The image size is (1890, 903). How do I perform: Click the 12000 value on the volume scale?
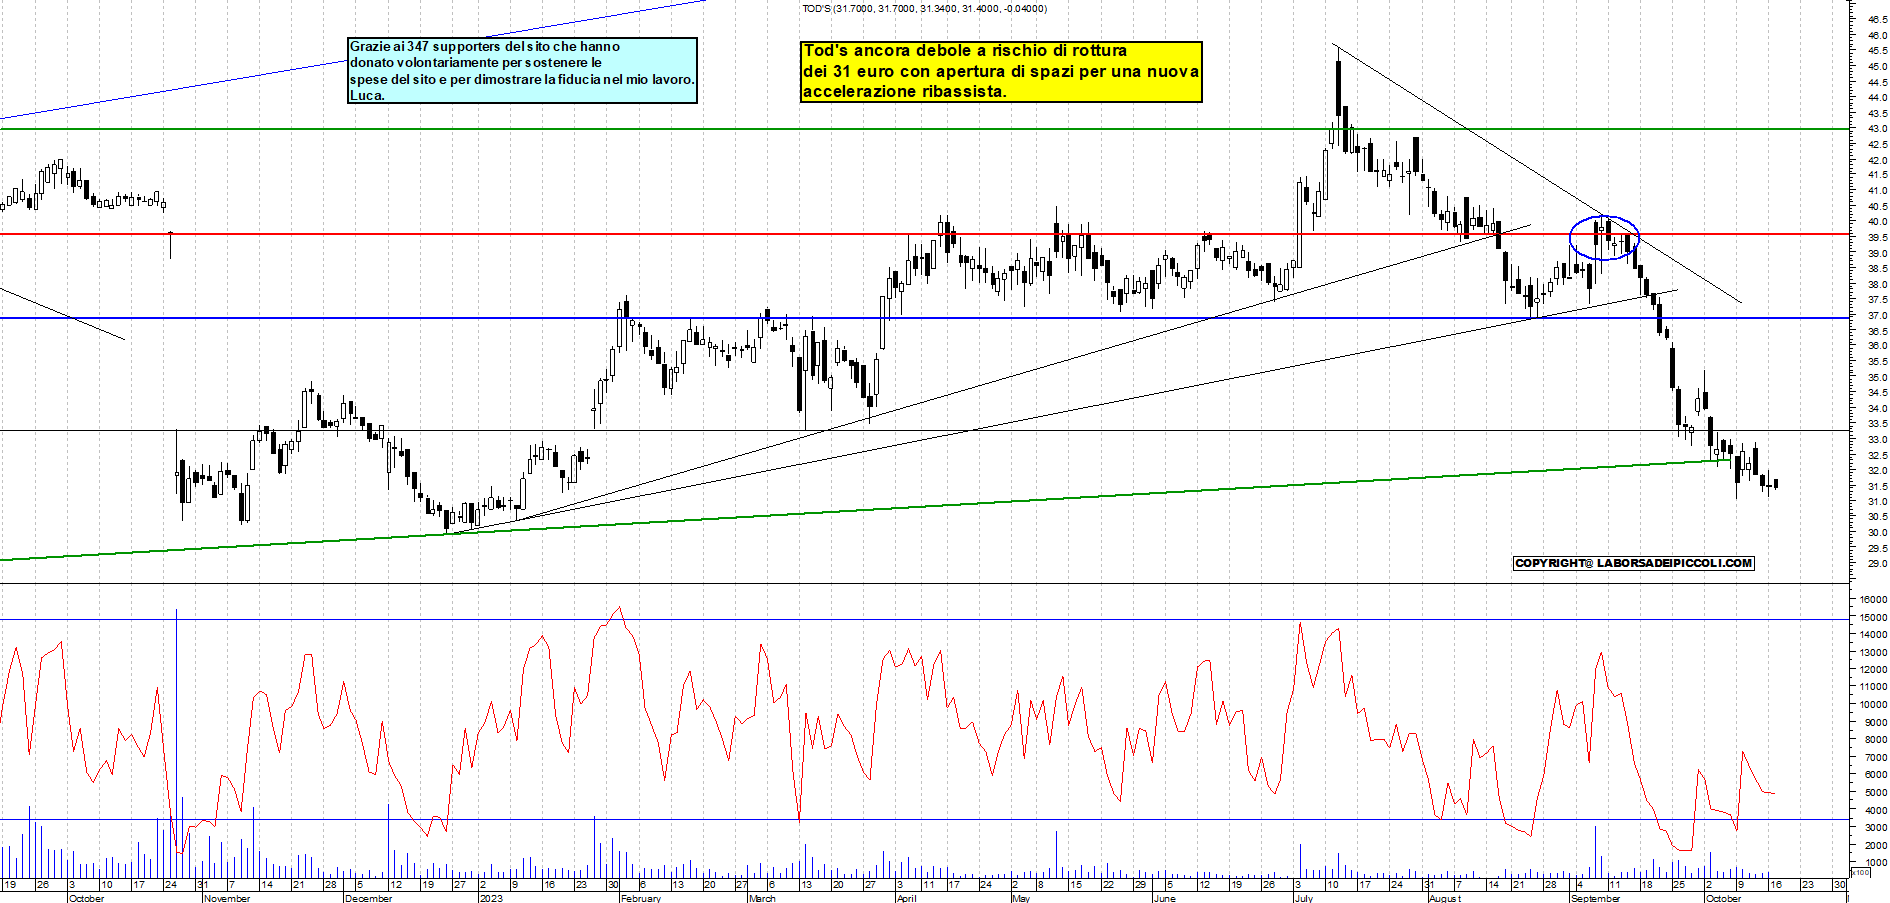pyautogui.click(x=1873, y=669)
